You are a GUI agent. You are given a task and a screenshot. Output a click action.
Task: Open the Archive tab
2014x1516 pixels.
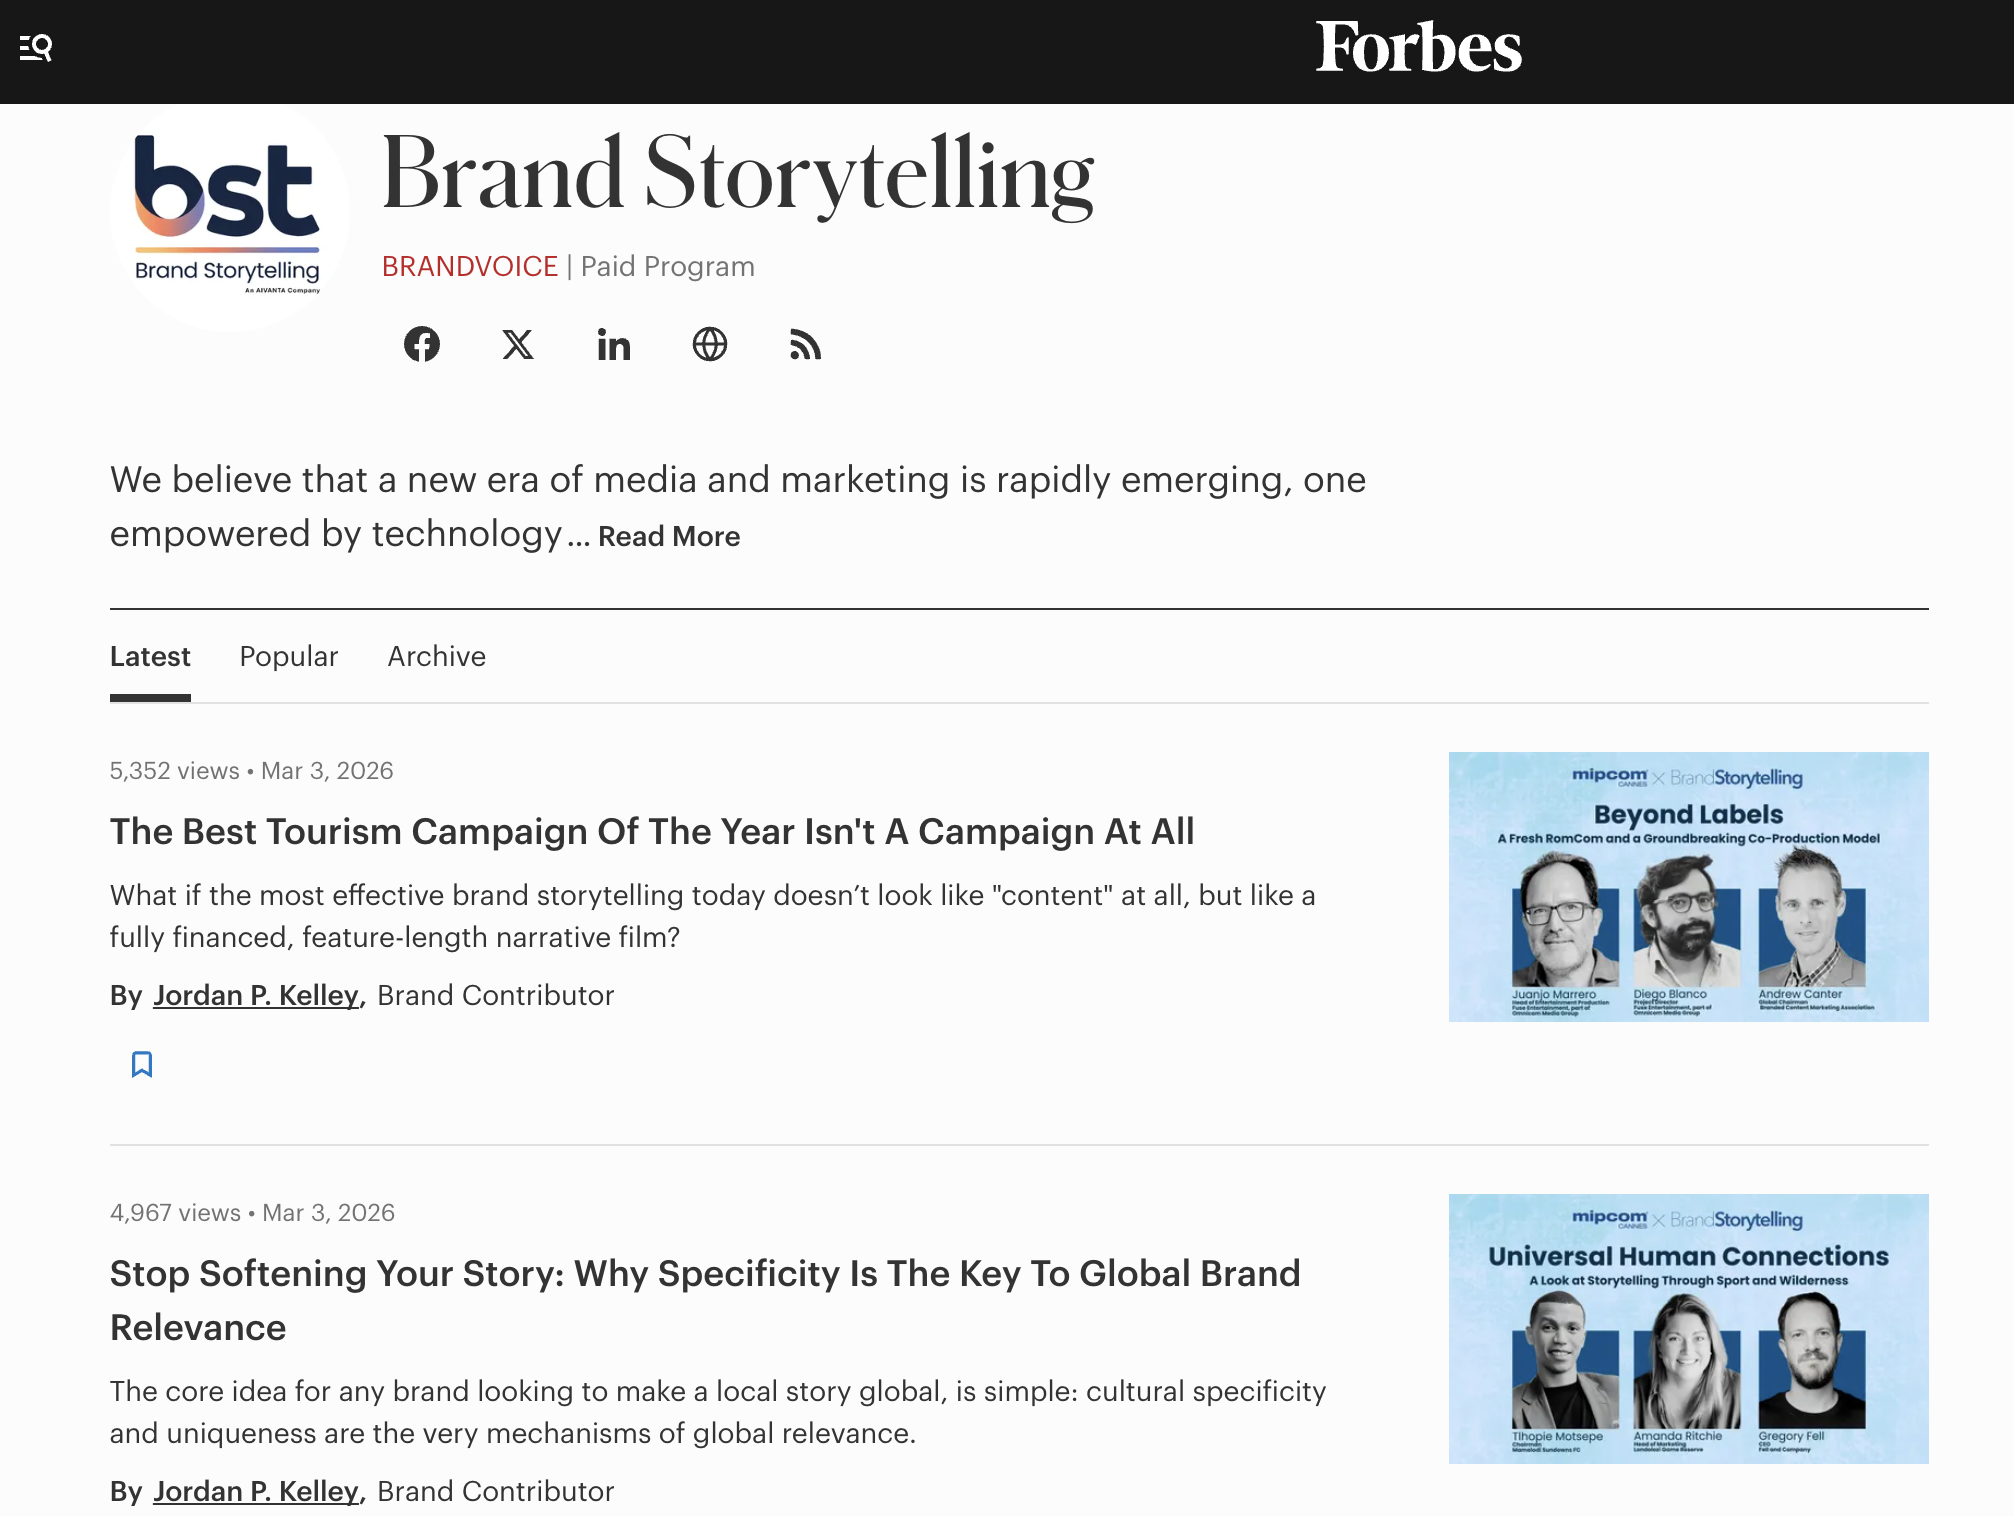[437, 657]
